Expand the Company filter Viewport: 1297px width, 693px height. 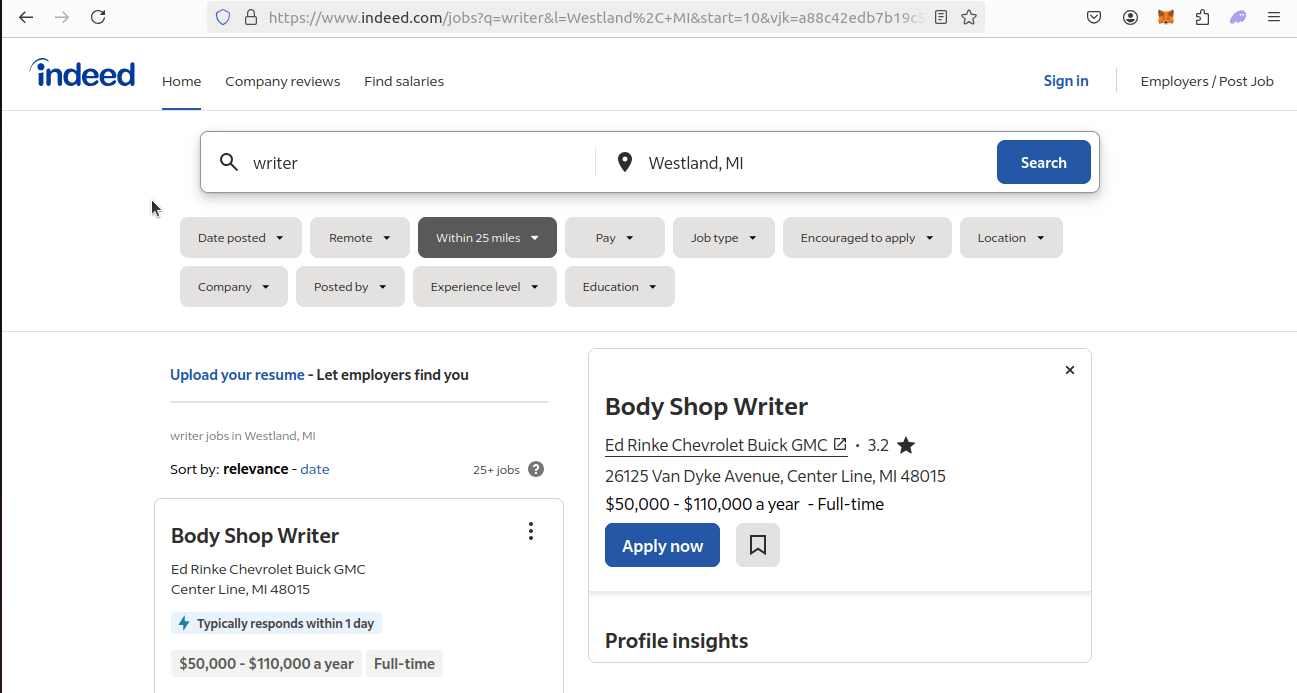234,287
